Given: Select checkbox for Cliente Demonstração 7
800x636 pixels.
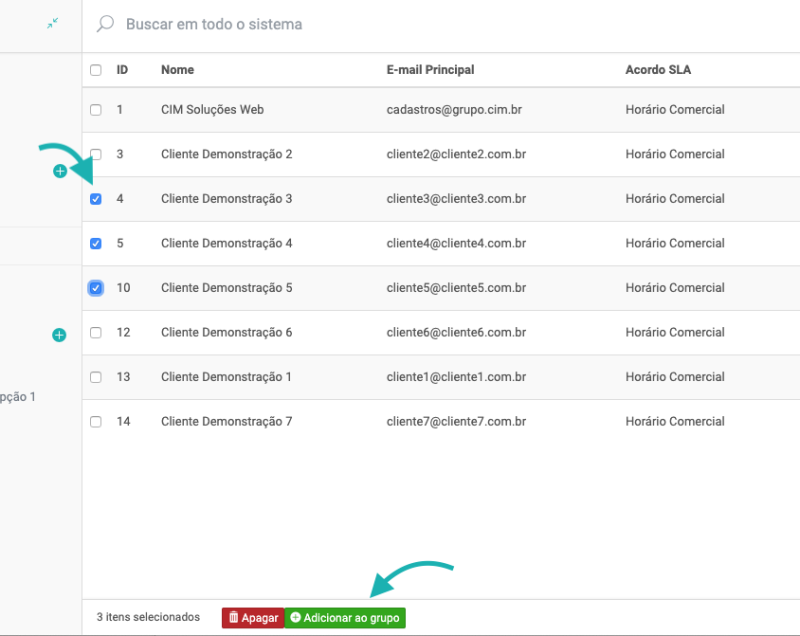Looking at the screenshot, I should 96,422.
